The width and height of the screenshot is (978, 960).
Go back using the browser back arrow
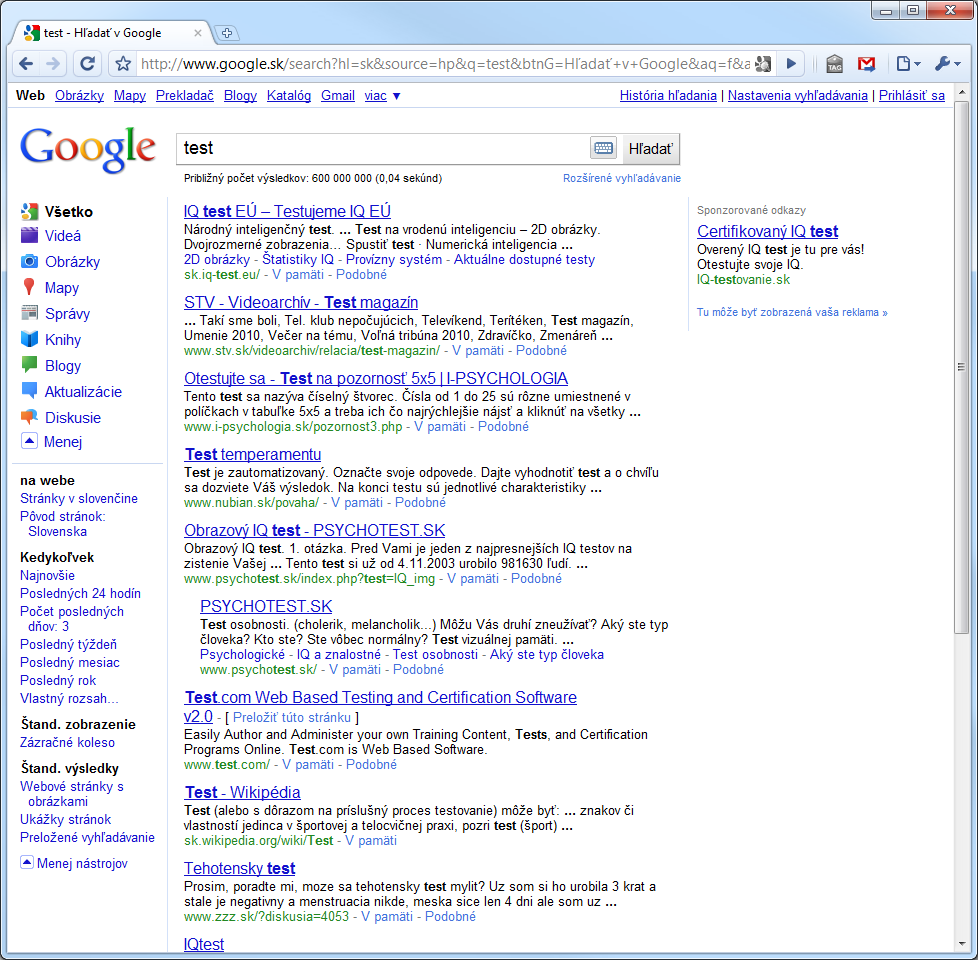tap(26, 64)
